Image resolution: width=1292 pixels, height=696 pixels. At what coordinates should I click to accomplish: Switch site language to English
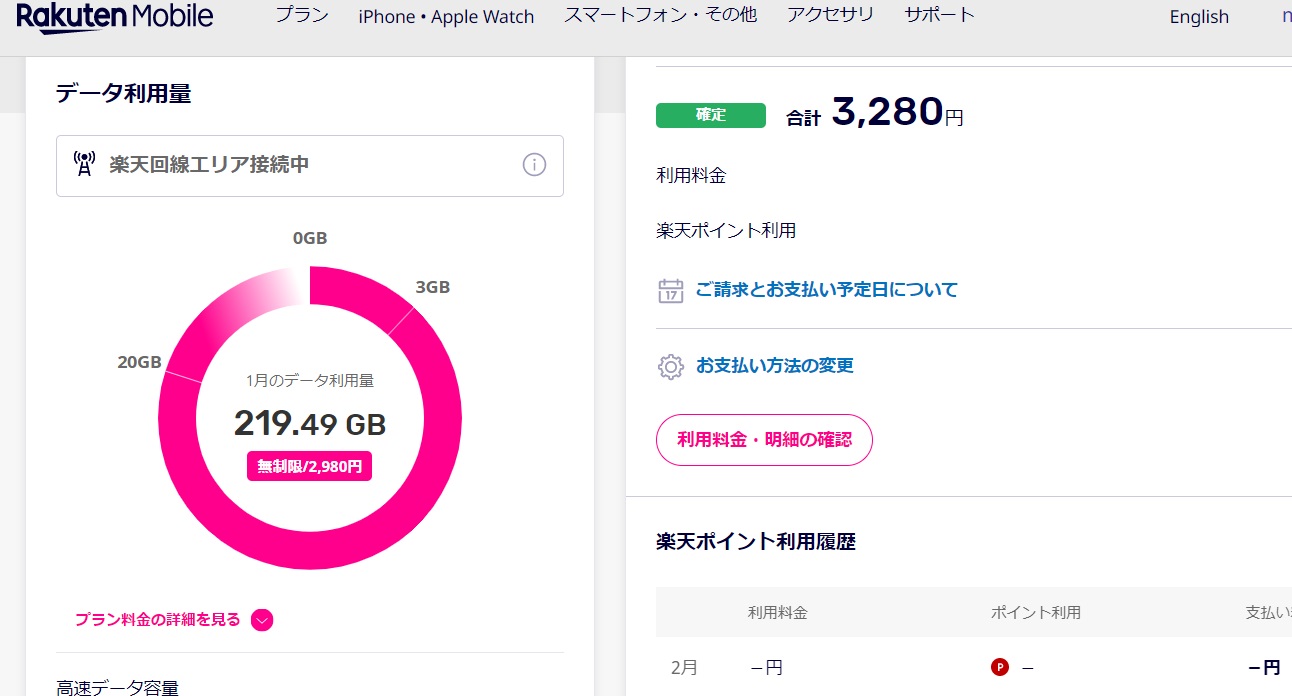coord(1199,17)
